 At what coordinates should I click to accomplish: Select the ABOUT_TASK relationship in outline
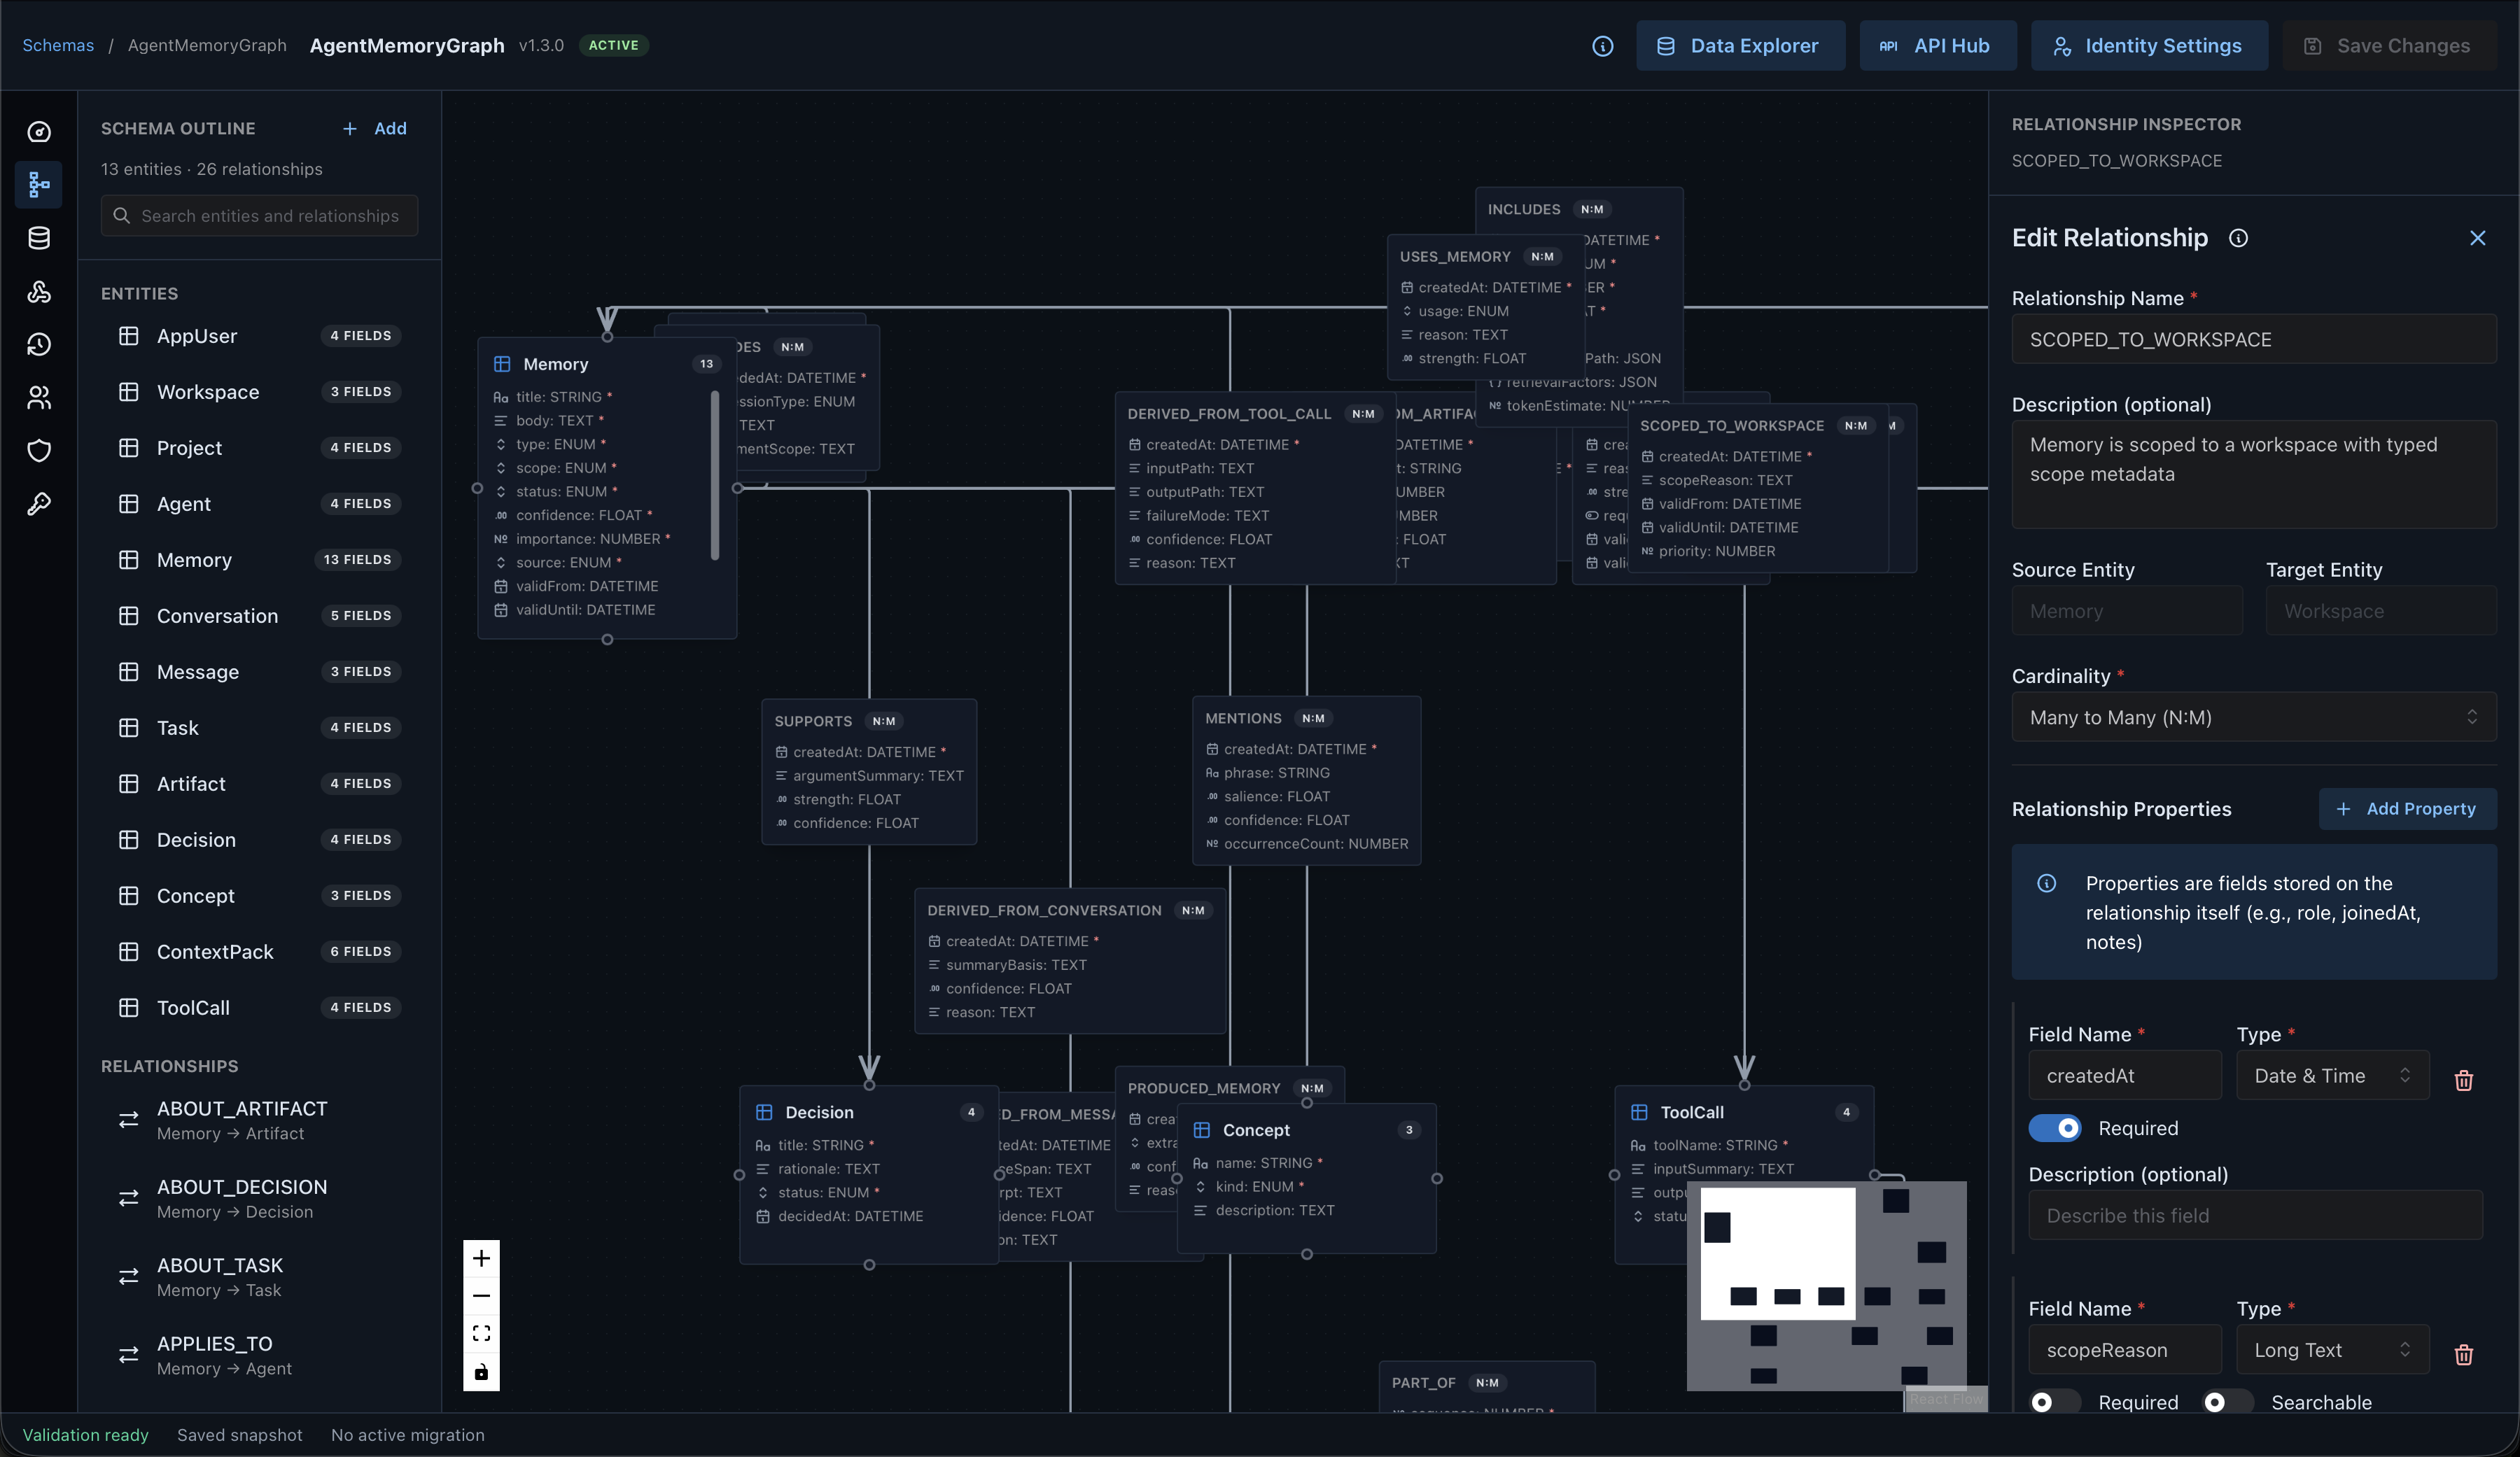coord(259,1277)
